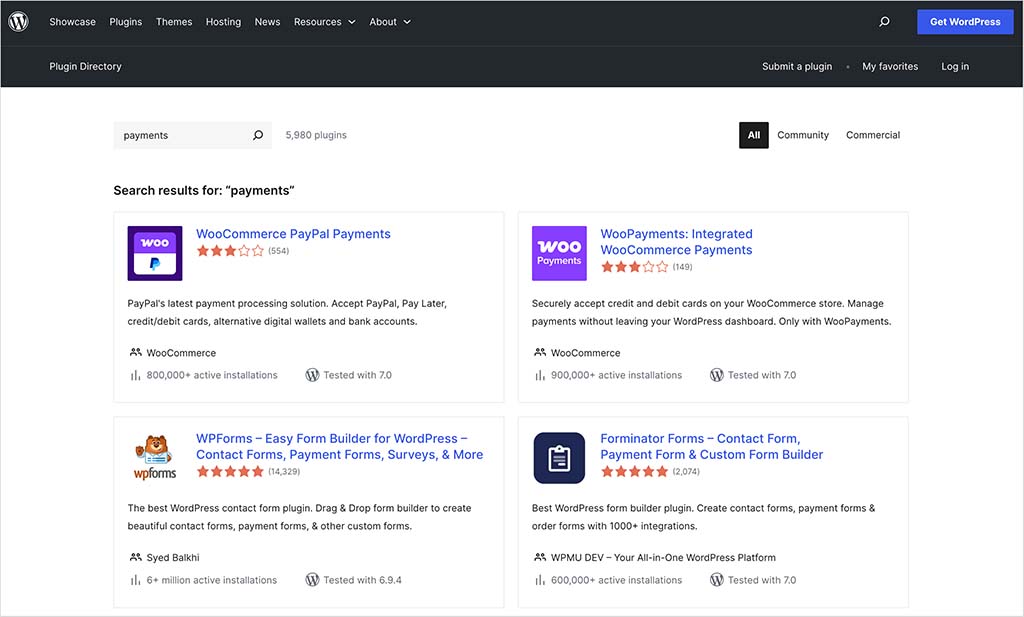Click the installations bar icon for 800,000+ installations

135,375
